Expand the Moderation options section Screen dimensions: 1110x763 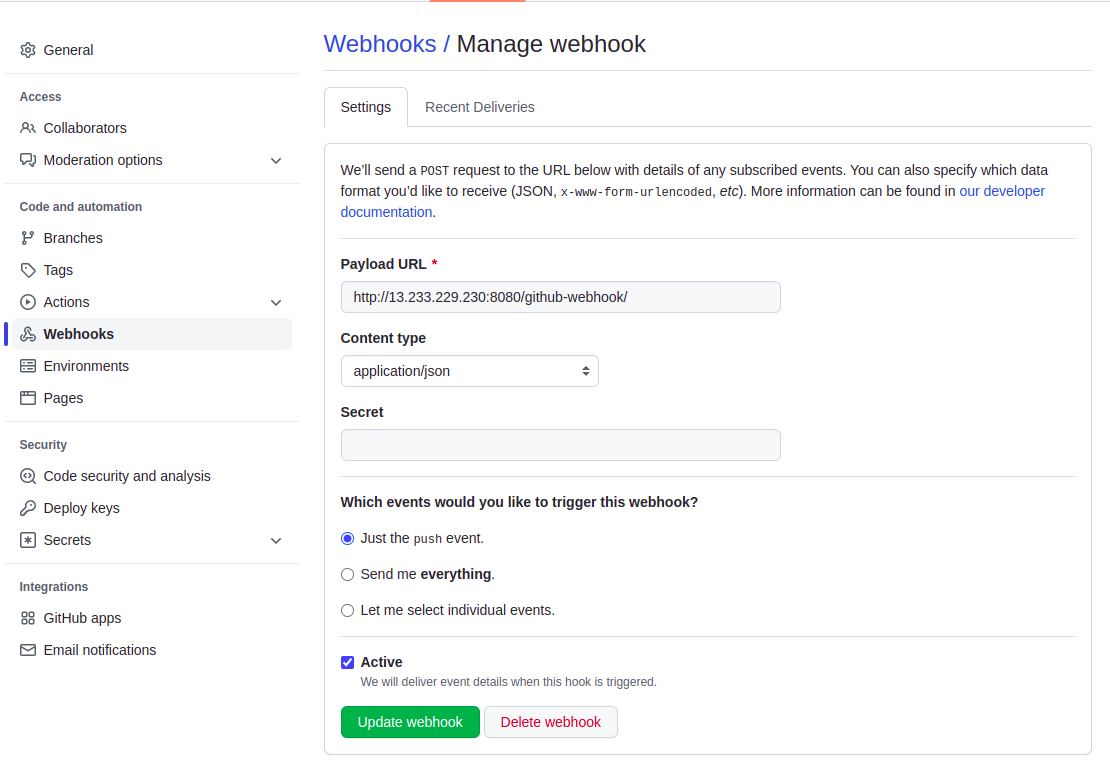pyautogui.click(x=276, y=160)
